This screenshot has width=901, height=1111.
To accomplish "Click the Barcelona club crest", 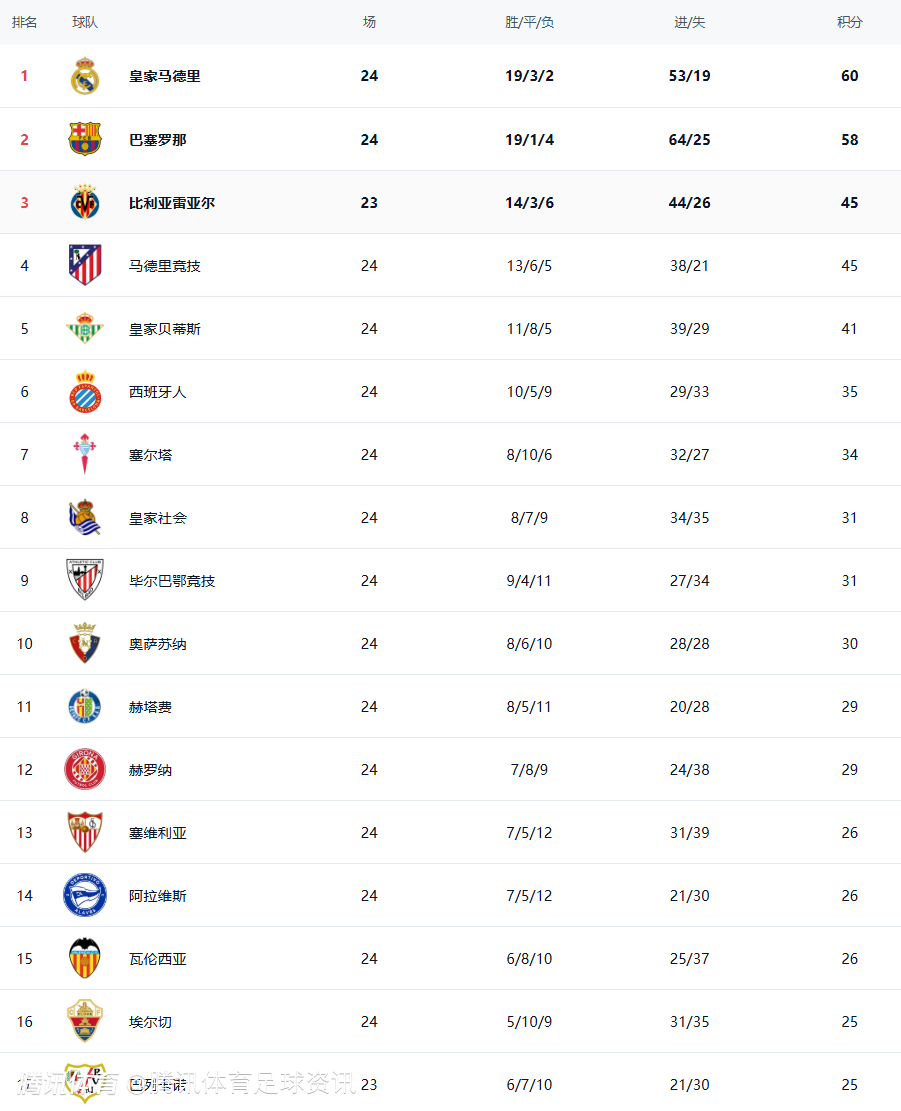I will (85, 139).
